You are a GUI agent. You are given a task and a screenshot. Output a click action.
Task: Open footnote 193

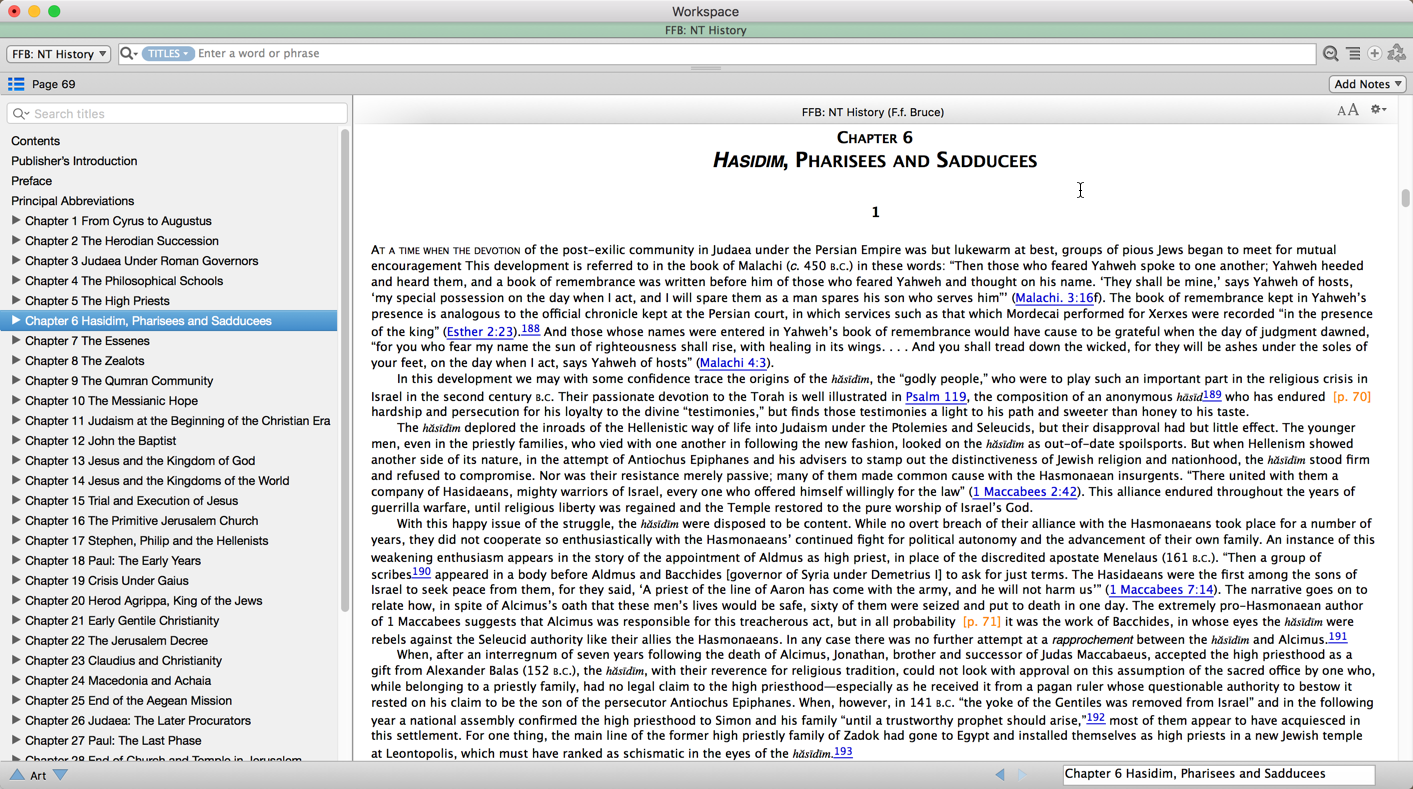coord(843,751)
